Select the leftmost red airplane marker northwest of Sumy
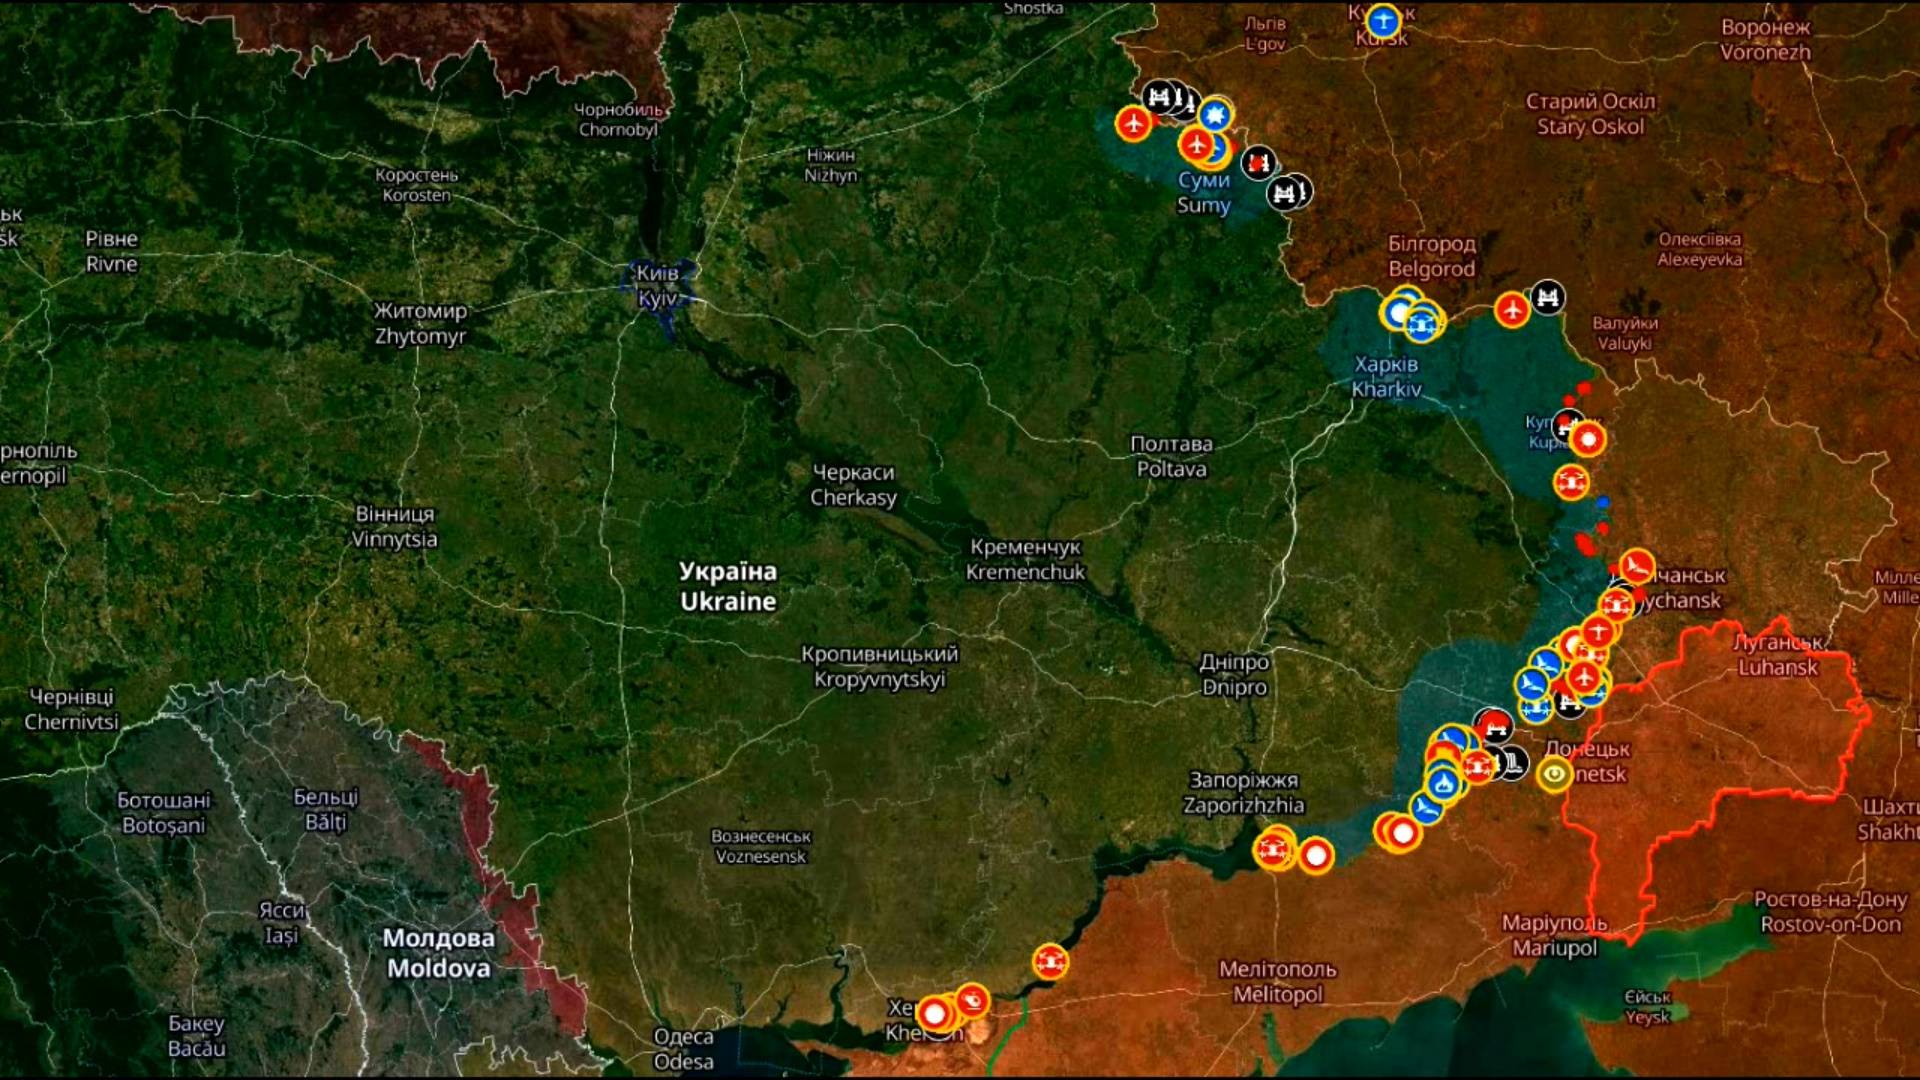1920x1080 pixels. coord(1133,124)
